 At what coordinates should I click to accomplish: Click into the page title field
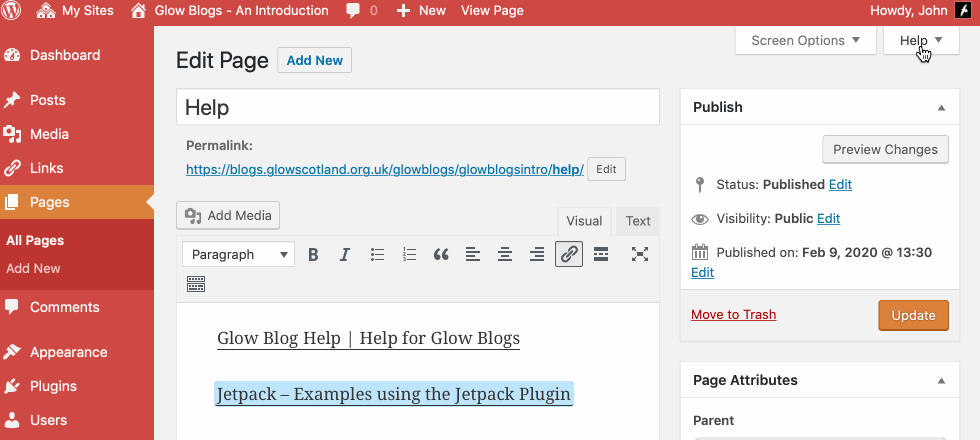(x=418, y=108)
